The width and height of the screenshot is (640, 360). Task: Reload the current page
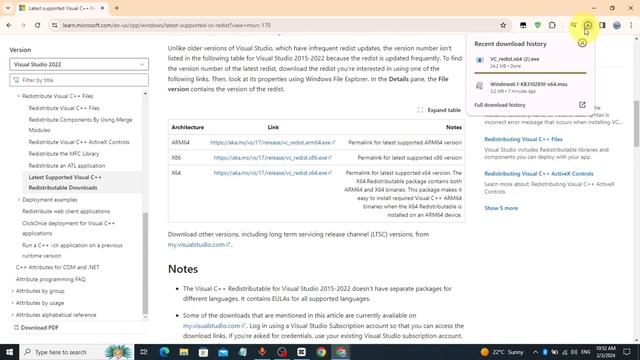38,25
